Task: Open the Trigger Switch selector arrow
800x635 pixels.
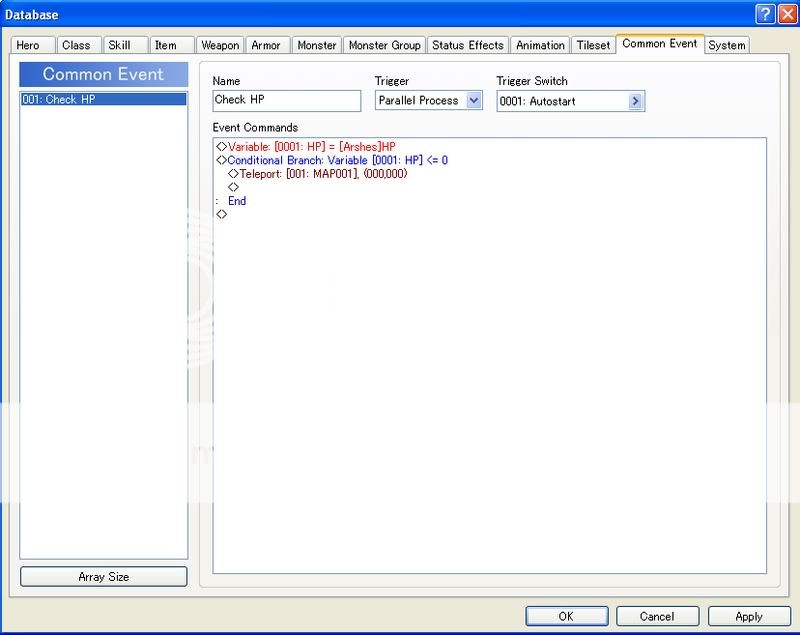Action: point(635,101)
